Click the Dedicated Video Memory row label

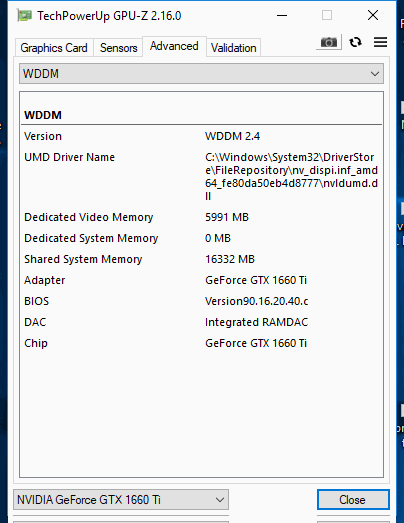[x=89, y=217]
